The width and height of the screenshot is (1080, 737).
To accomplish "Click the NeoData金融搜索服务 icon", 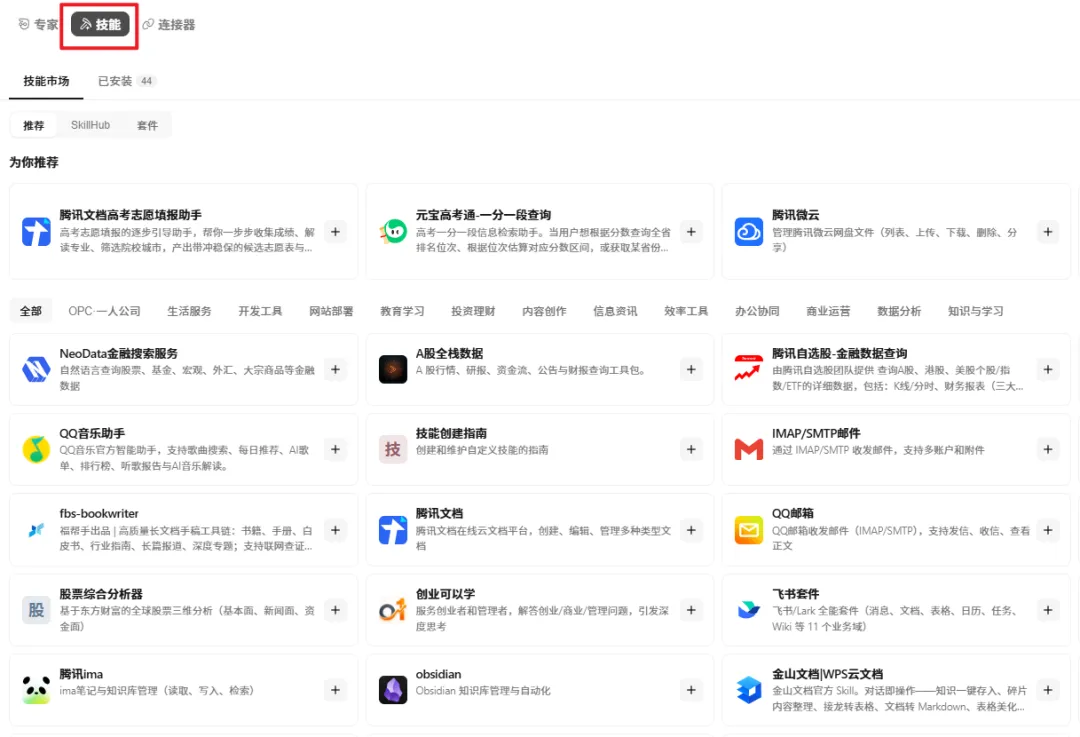I will (x=36, y=369).
